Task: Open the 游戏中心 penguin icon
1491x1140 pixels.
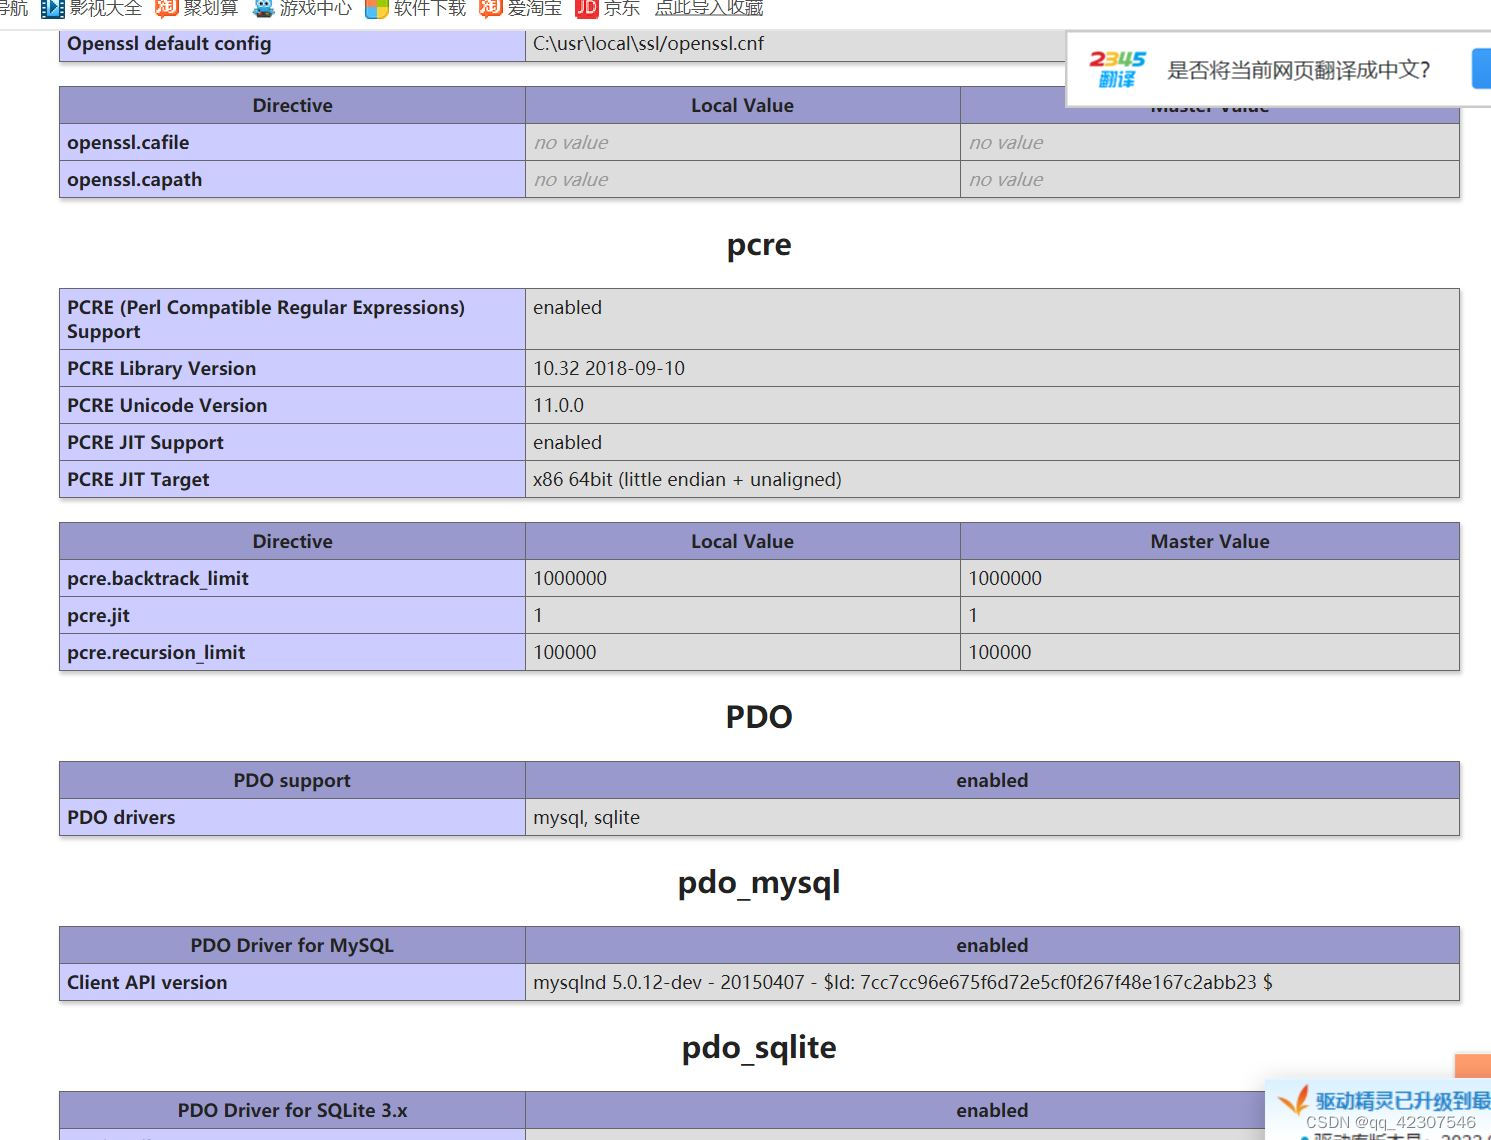Action: tap(263, 8)
